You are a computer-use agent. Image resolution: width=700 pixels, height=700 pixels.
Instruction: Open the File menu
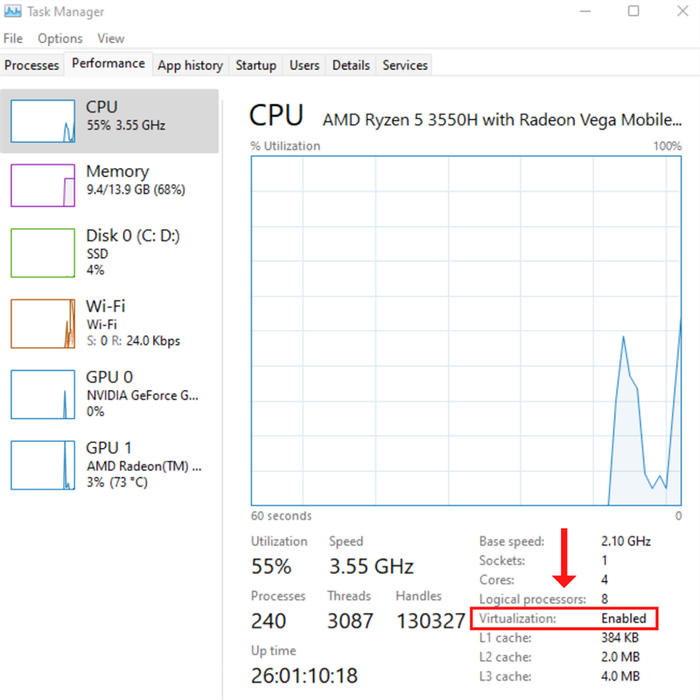[13, 38]
